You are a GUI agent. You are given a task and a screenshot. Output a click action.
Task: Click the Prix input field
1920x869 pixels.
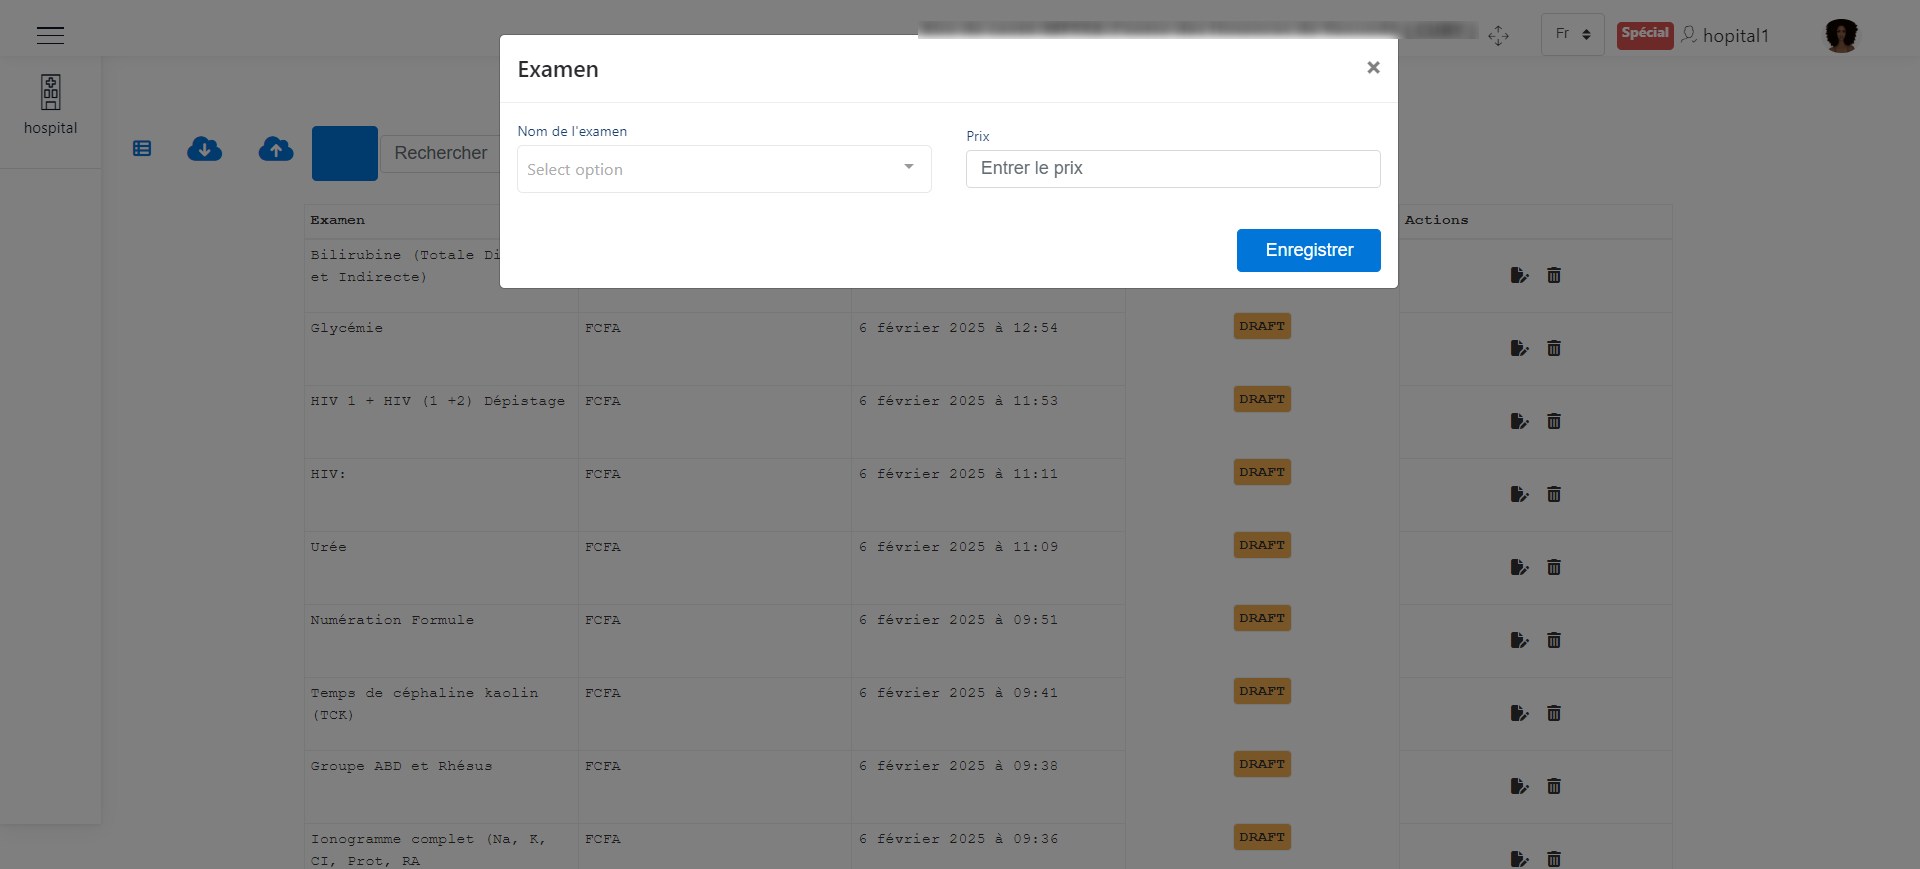pos(1173,168)
